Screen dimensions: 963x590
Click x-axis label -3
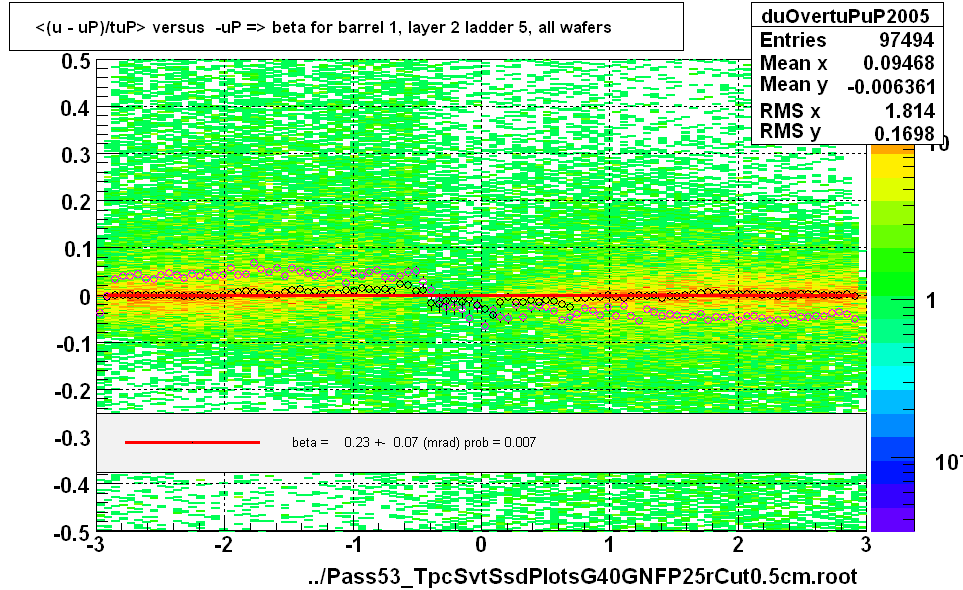pos(95,545)
